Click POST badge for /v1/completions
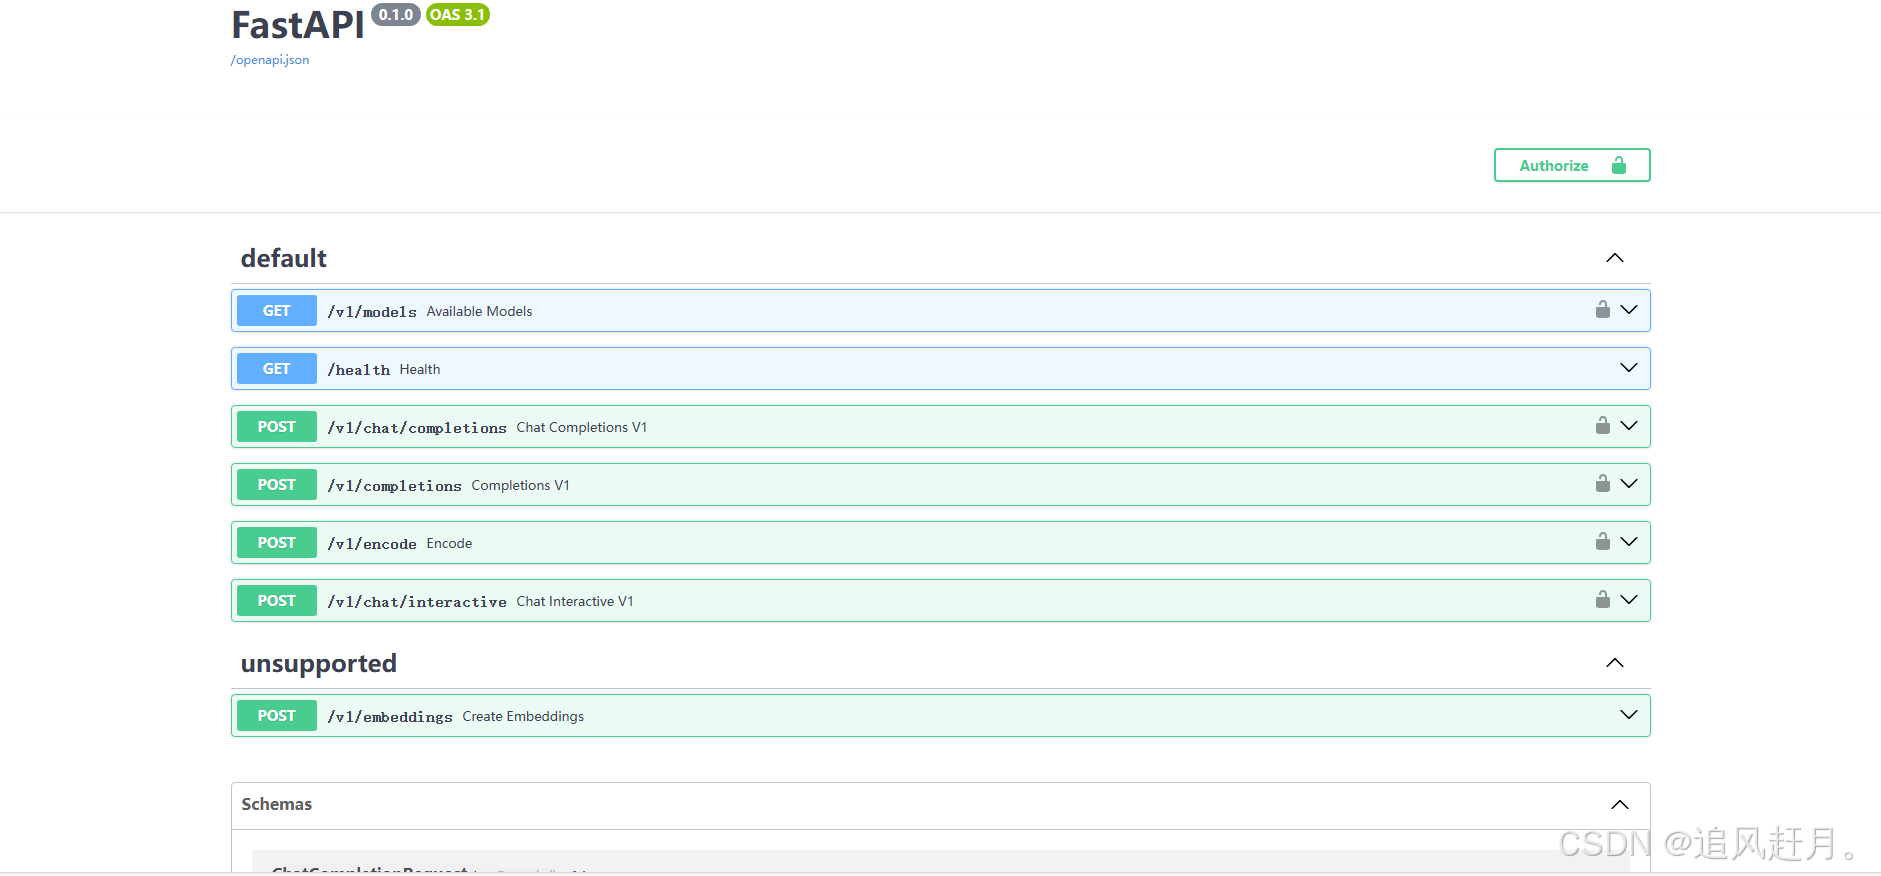Image resolution: width=1881 pixels, height=876 pixels. pyautogui.click(x=277, y=485)
